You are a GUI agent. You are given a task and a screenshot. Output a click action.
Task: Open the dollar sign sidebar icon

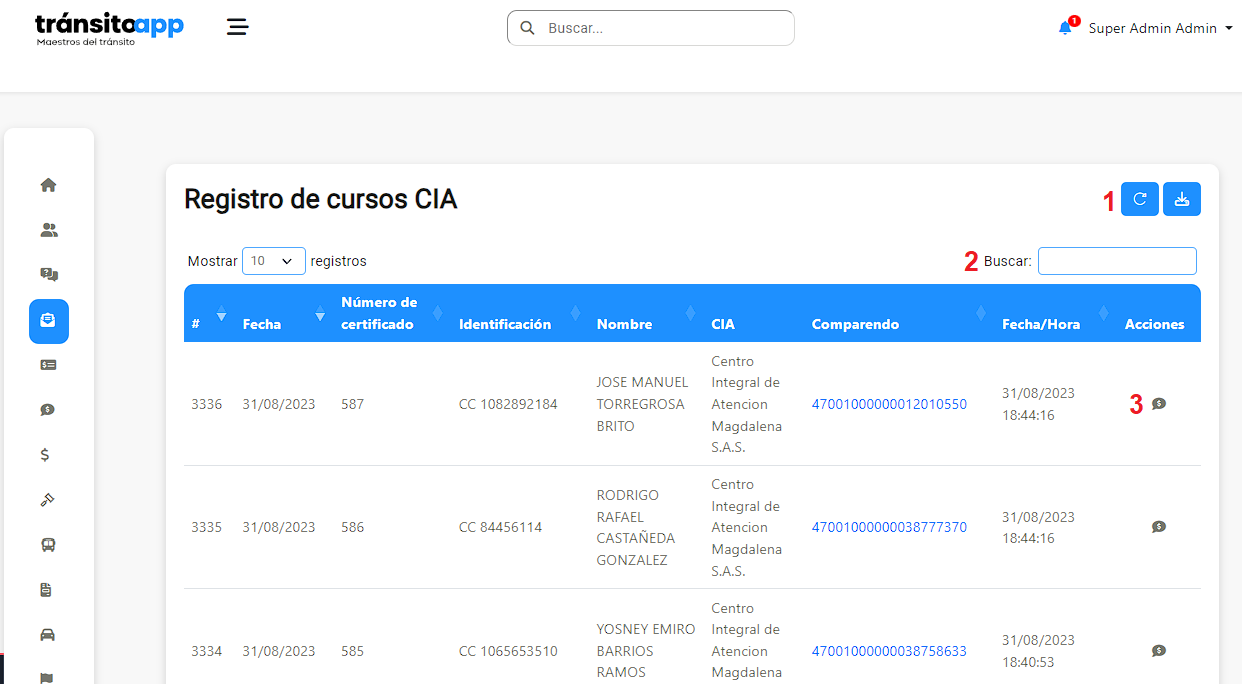coord(45,455)
